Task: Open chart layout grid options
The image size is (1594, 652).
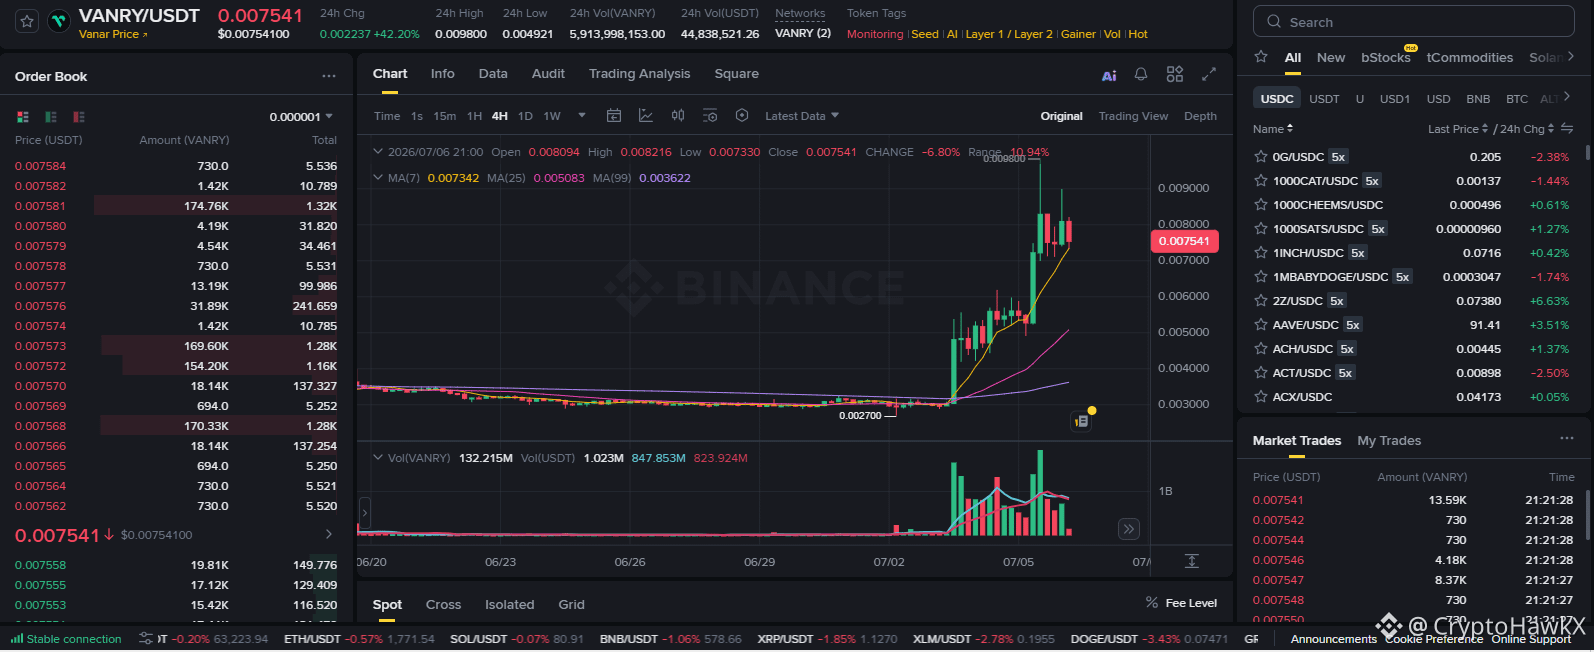Action: coord(1175,74)
